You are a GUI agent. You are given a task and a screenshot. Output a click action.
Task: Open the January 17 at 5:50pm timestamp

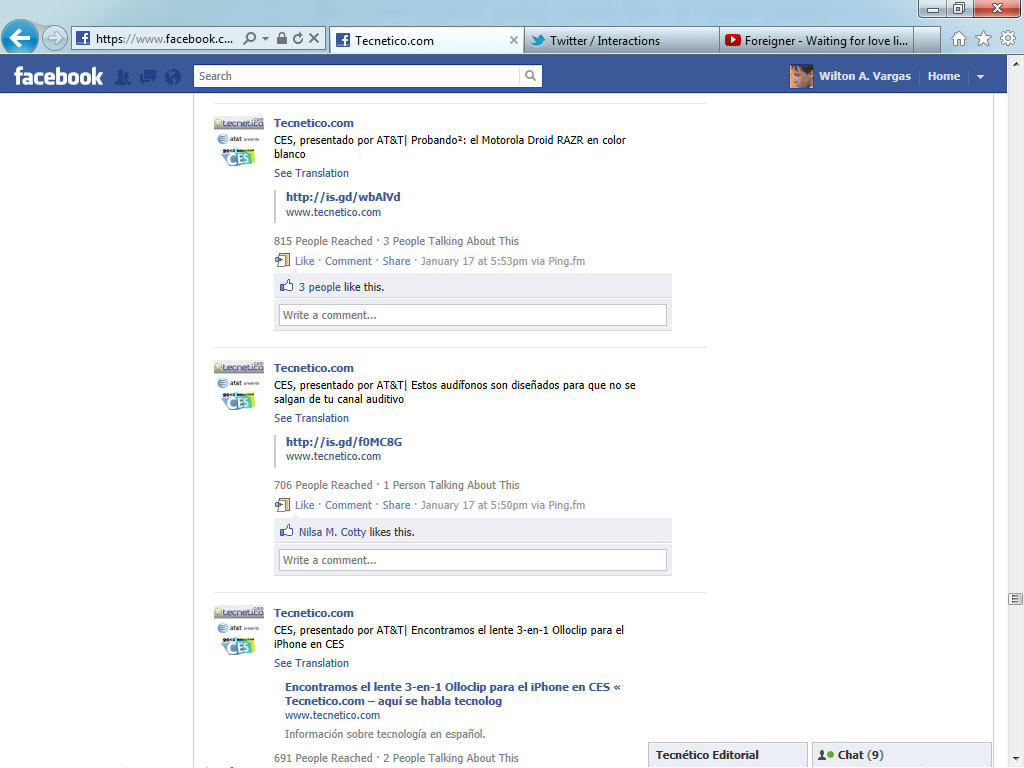click(x=474, y=505)
